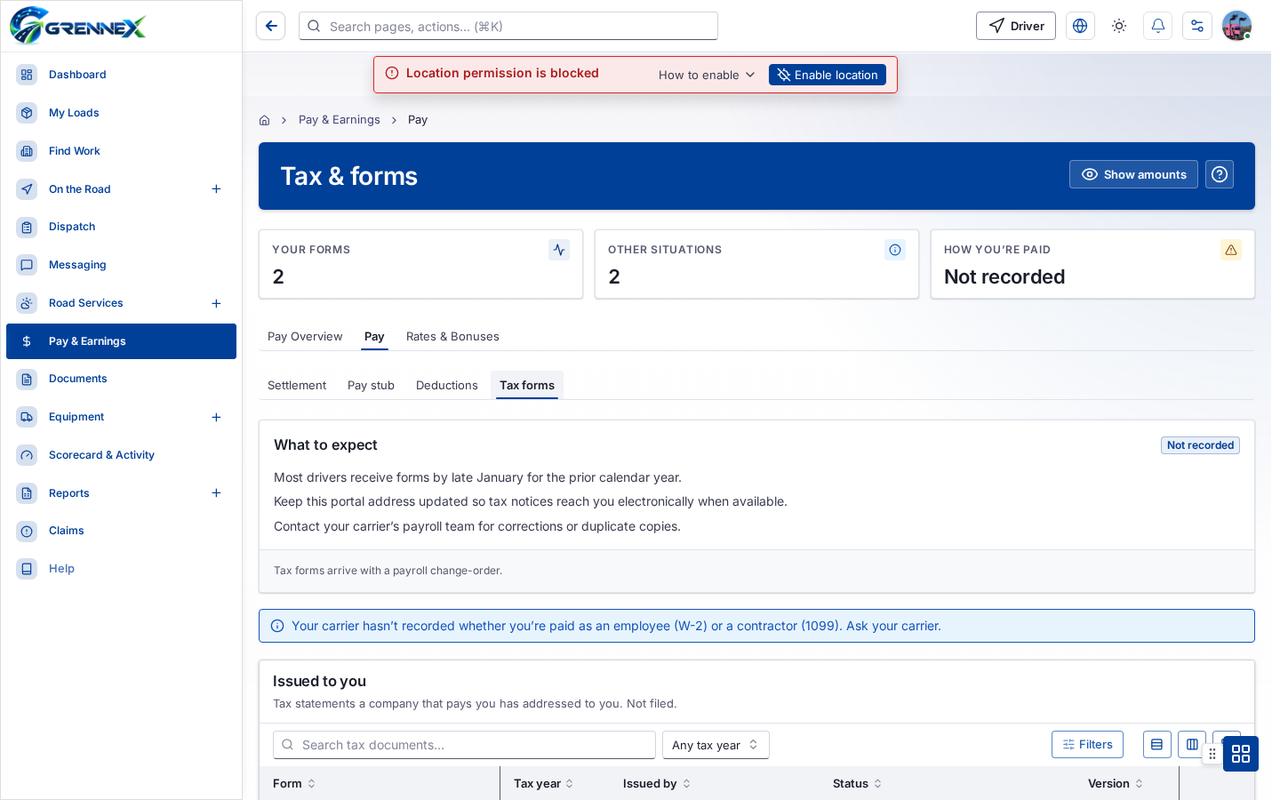This screenshot has height=800, width=1280.
Task: Click the Enable location button
Action: pyautogui.click(x=827, y=75)
